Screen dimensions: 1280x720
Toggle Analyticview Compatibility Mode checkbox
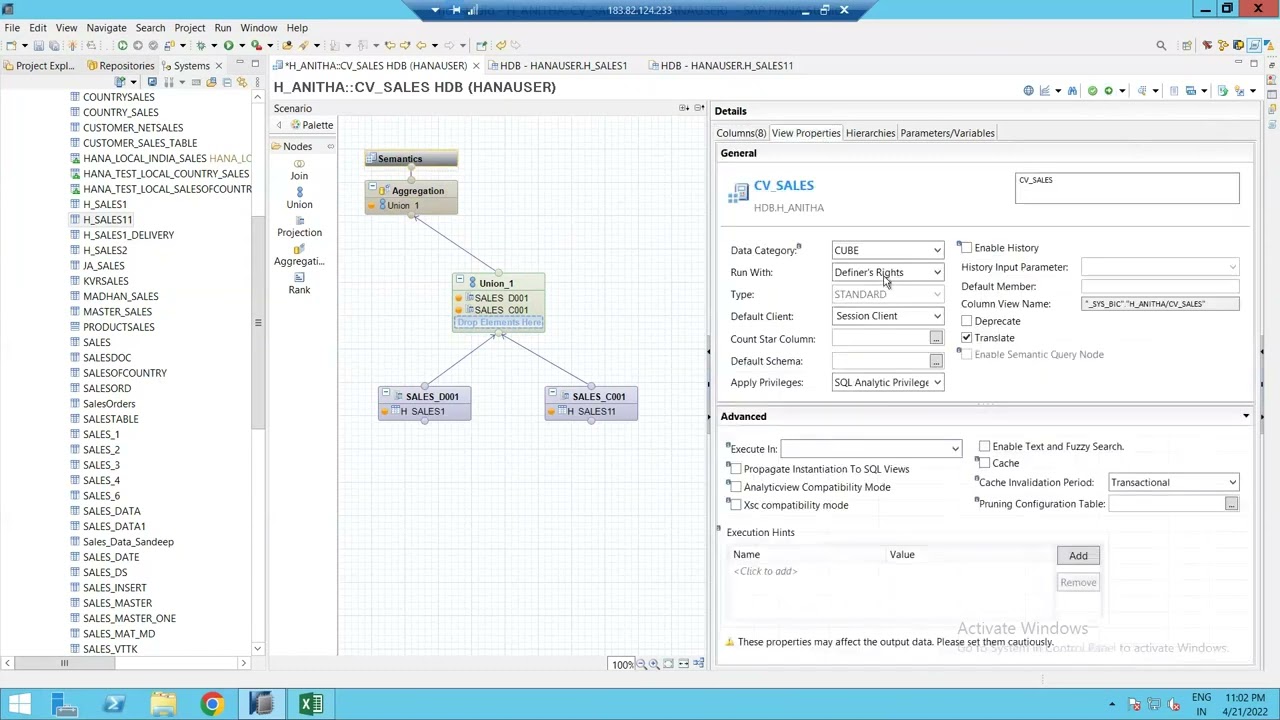coord(736,487)
